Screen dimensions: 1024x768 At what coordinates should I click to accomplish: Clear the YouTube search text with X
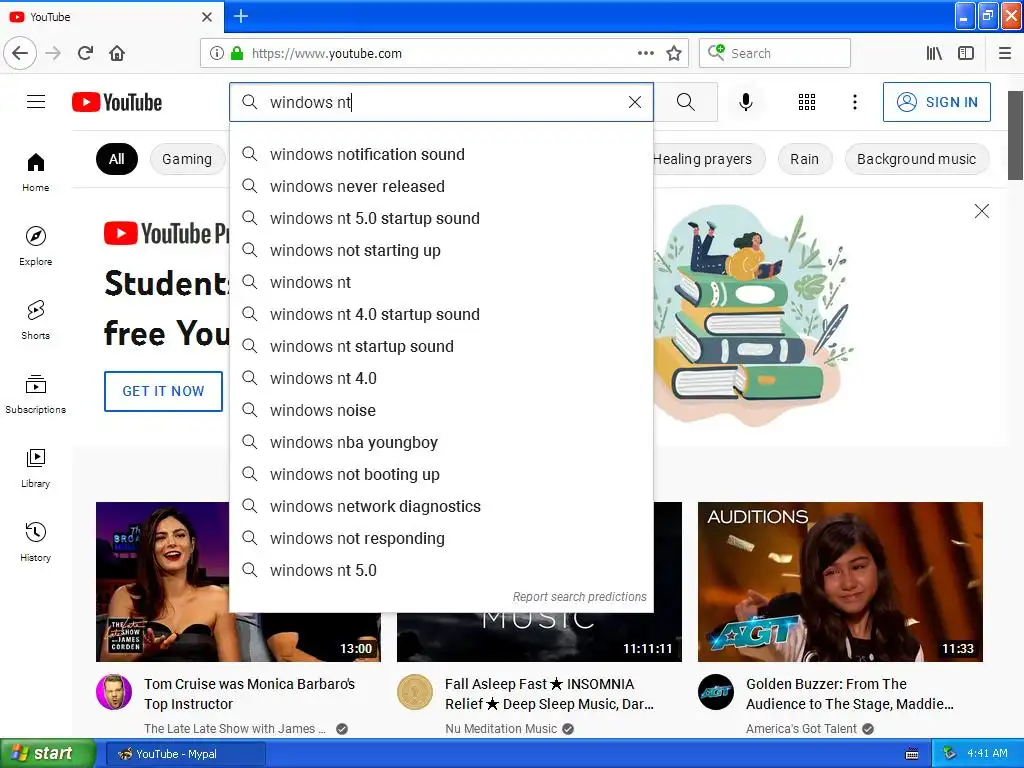[x=635, y=102]
